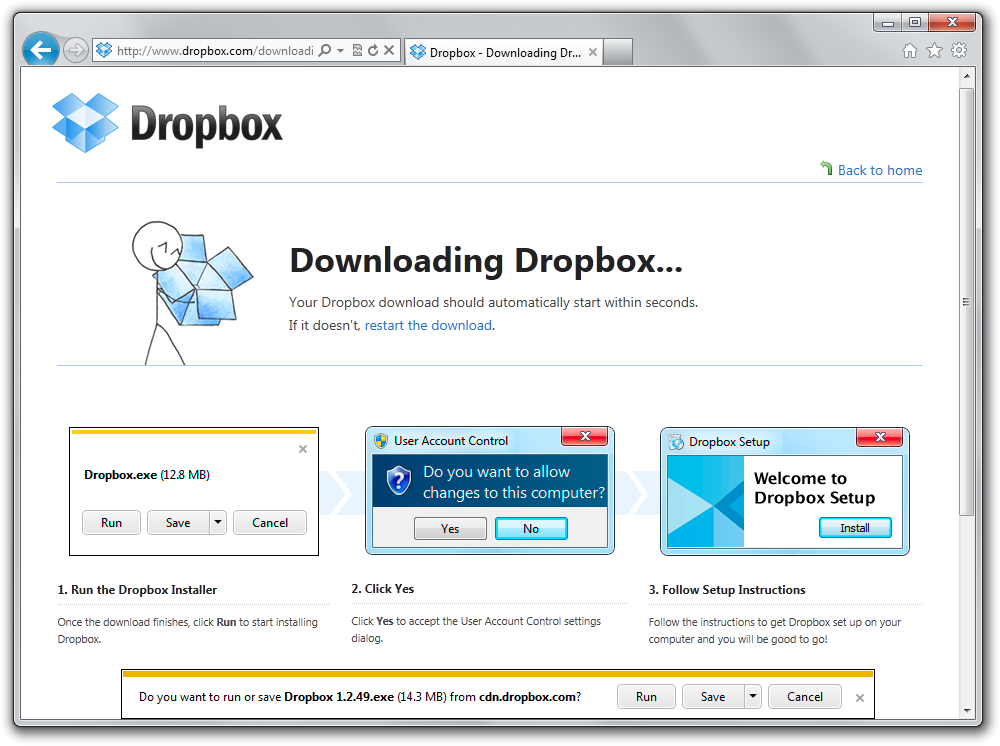
Task: Click 'Do you want to allow changes' text
Action: click(513, 482)
